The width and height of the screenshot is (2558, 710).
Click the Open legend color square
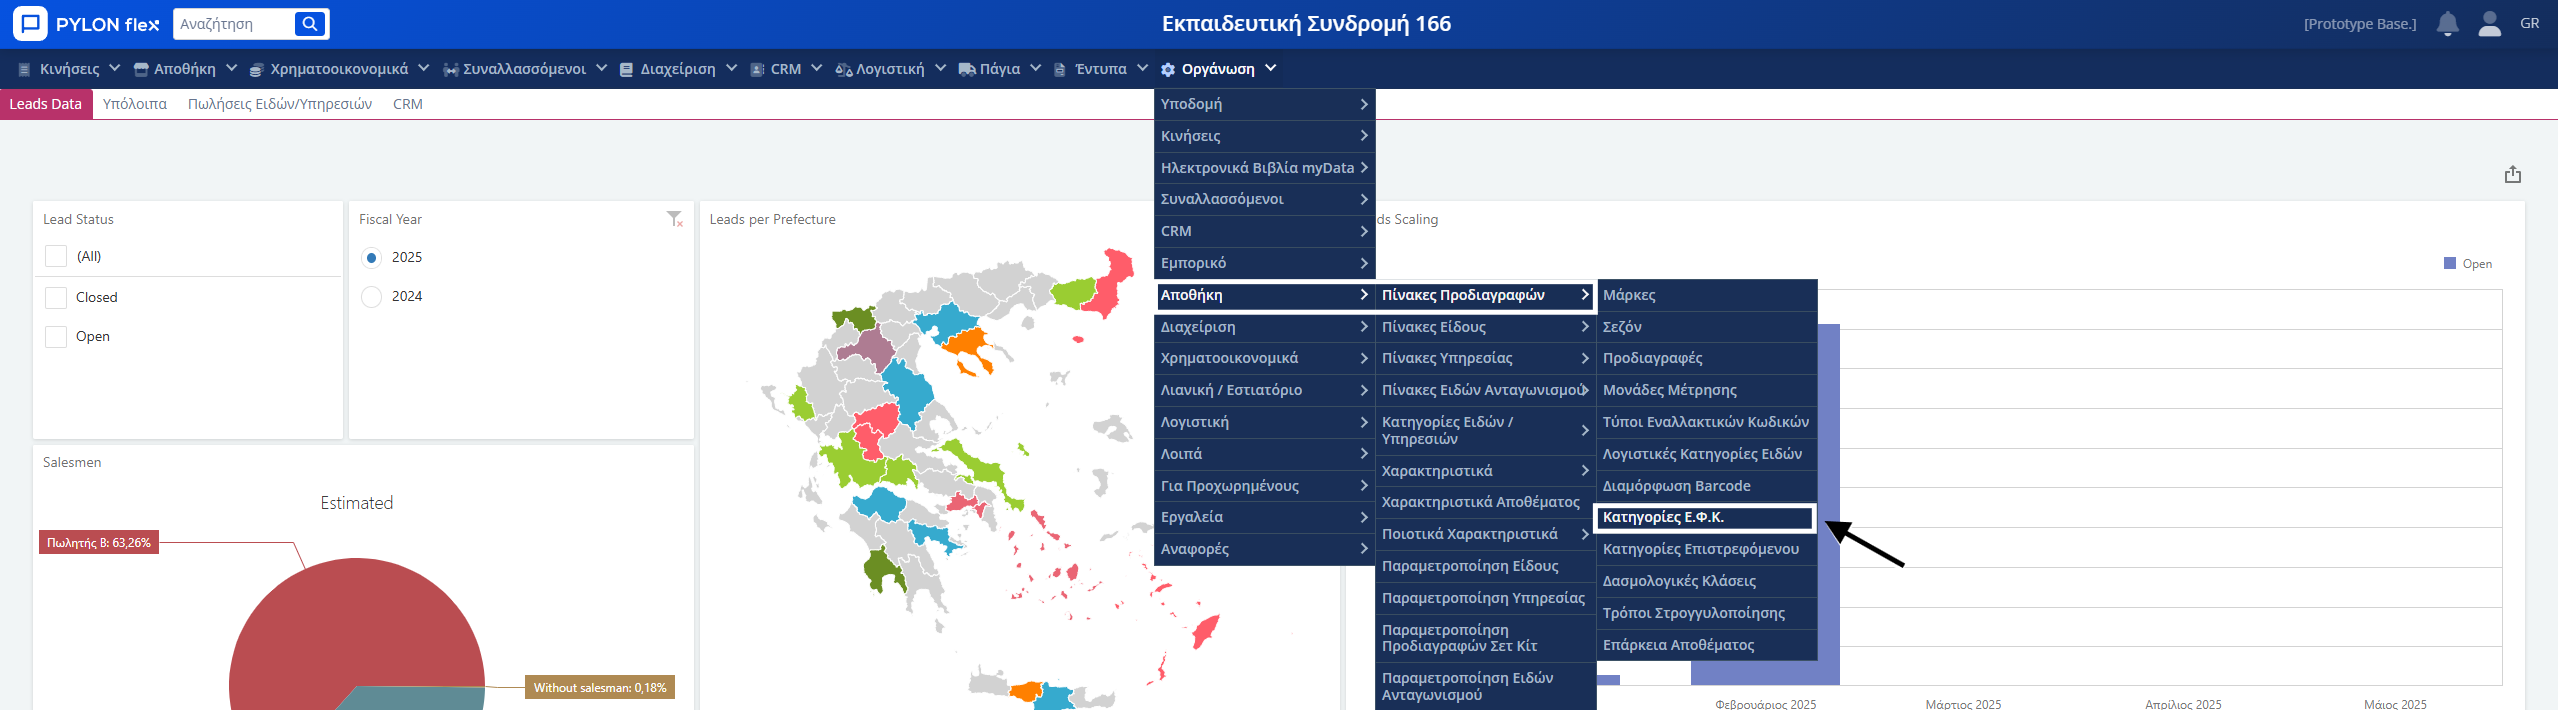(x=2450, y=263)
